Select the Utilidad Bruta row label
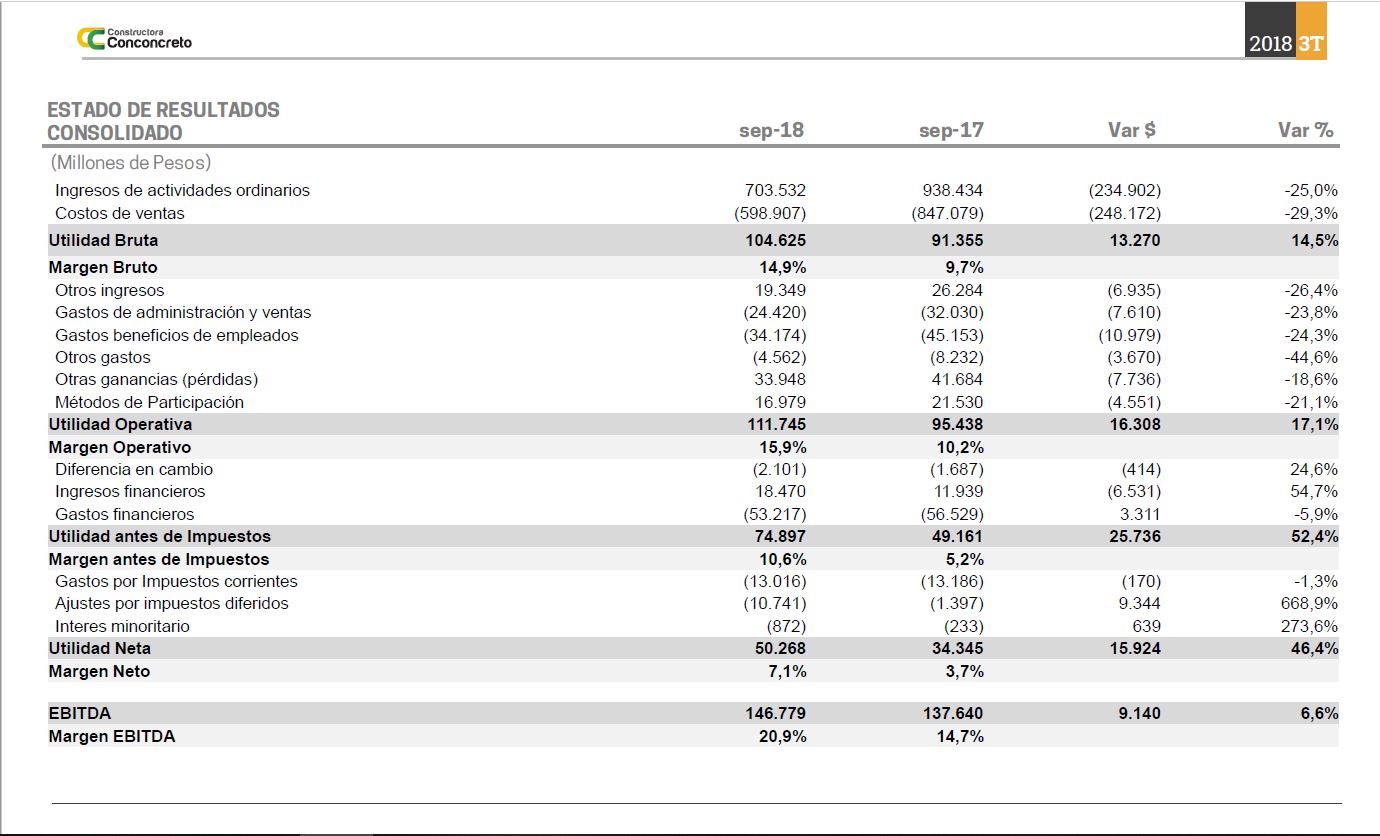 coord(103,240)
